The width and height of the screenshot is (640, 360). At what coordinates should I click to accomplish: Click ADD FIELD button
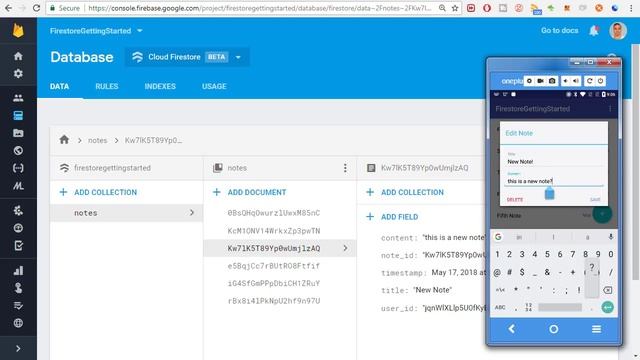(392, 217)
